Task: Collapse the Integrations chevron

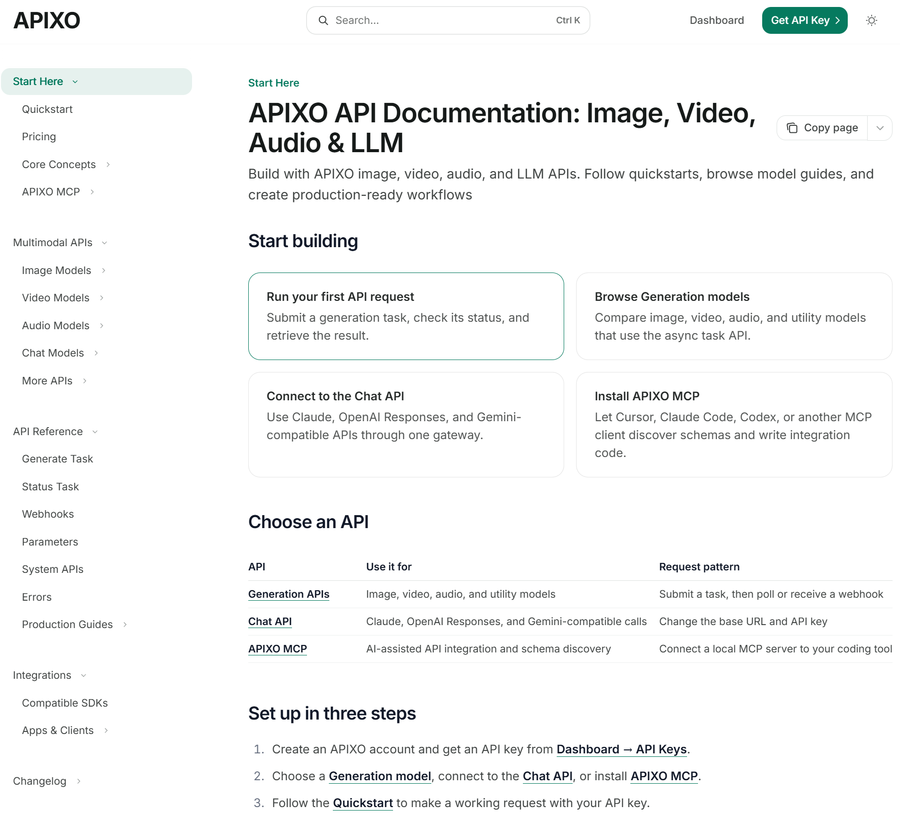Action: coord(83,676)
